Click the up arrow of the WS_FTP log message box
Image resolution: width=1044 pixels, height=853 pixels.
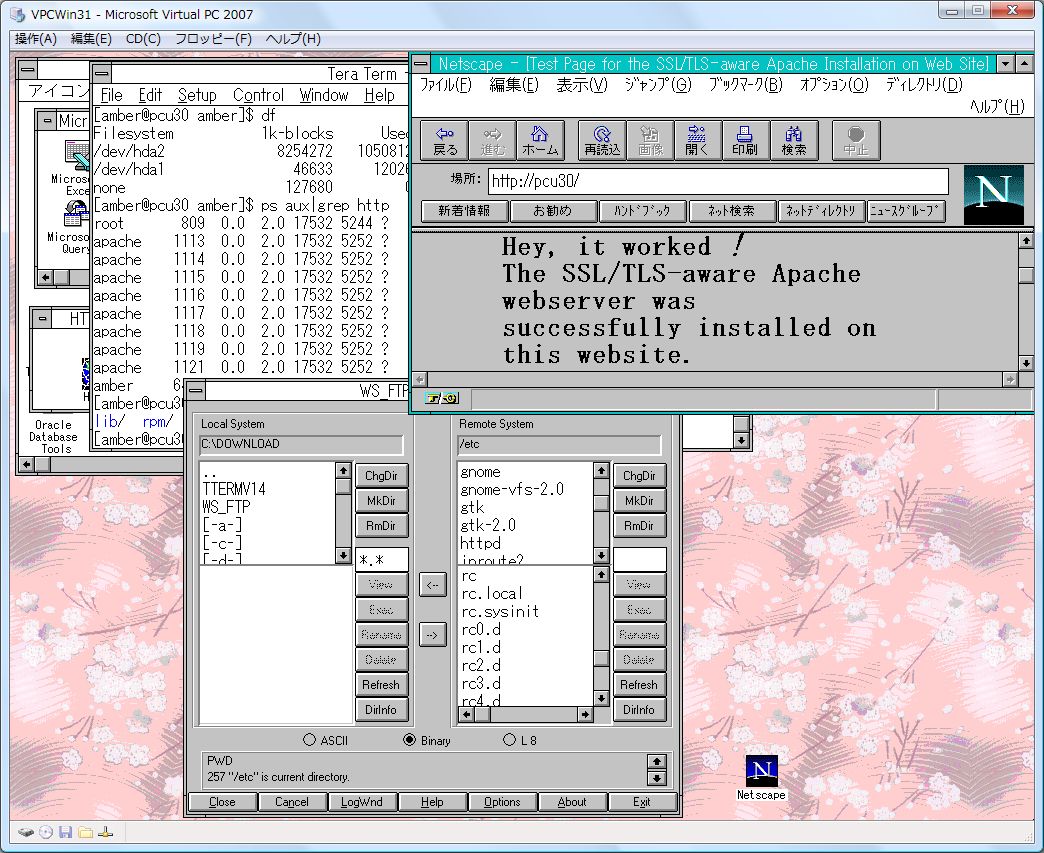click(656, 762)
